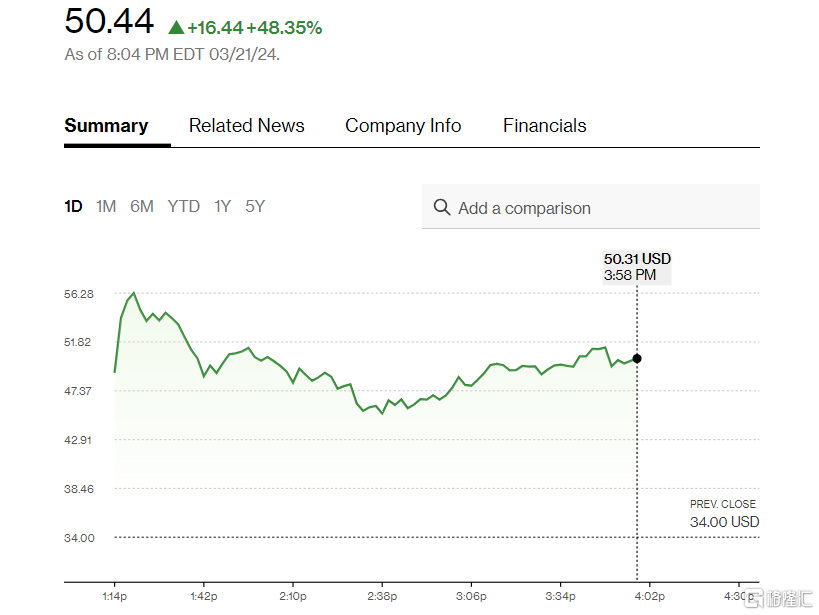This screenshot has width=819, height=615.
Task: Choose the 6M chart period
Action: point(142,207)
